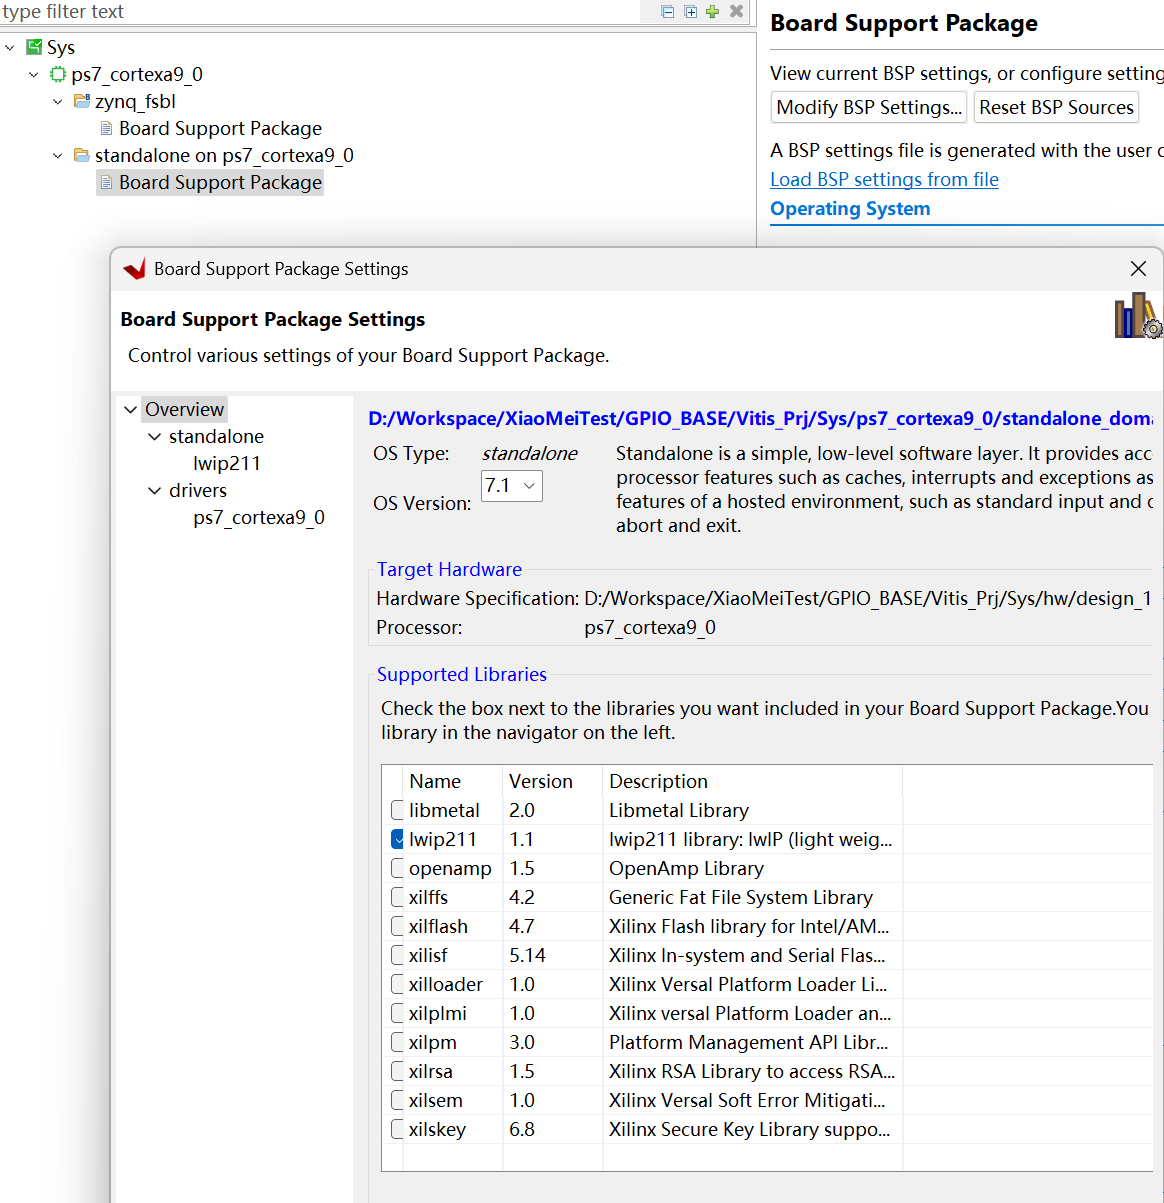The image size is (1164, 1203).
Task: Uncheck the lwip211 library checkbox
Action: click(397, 839)
